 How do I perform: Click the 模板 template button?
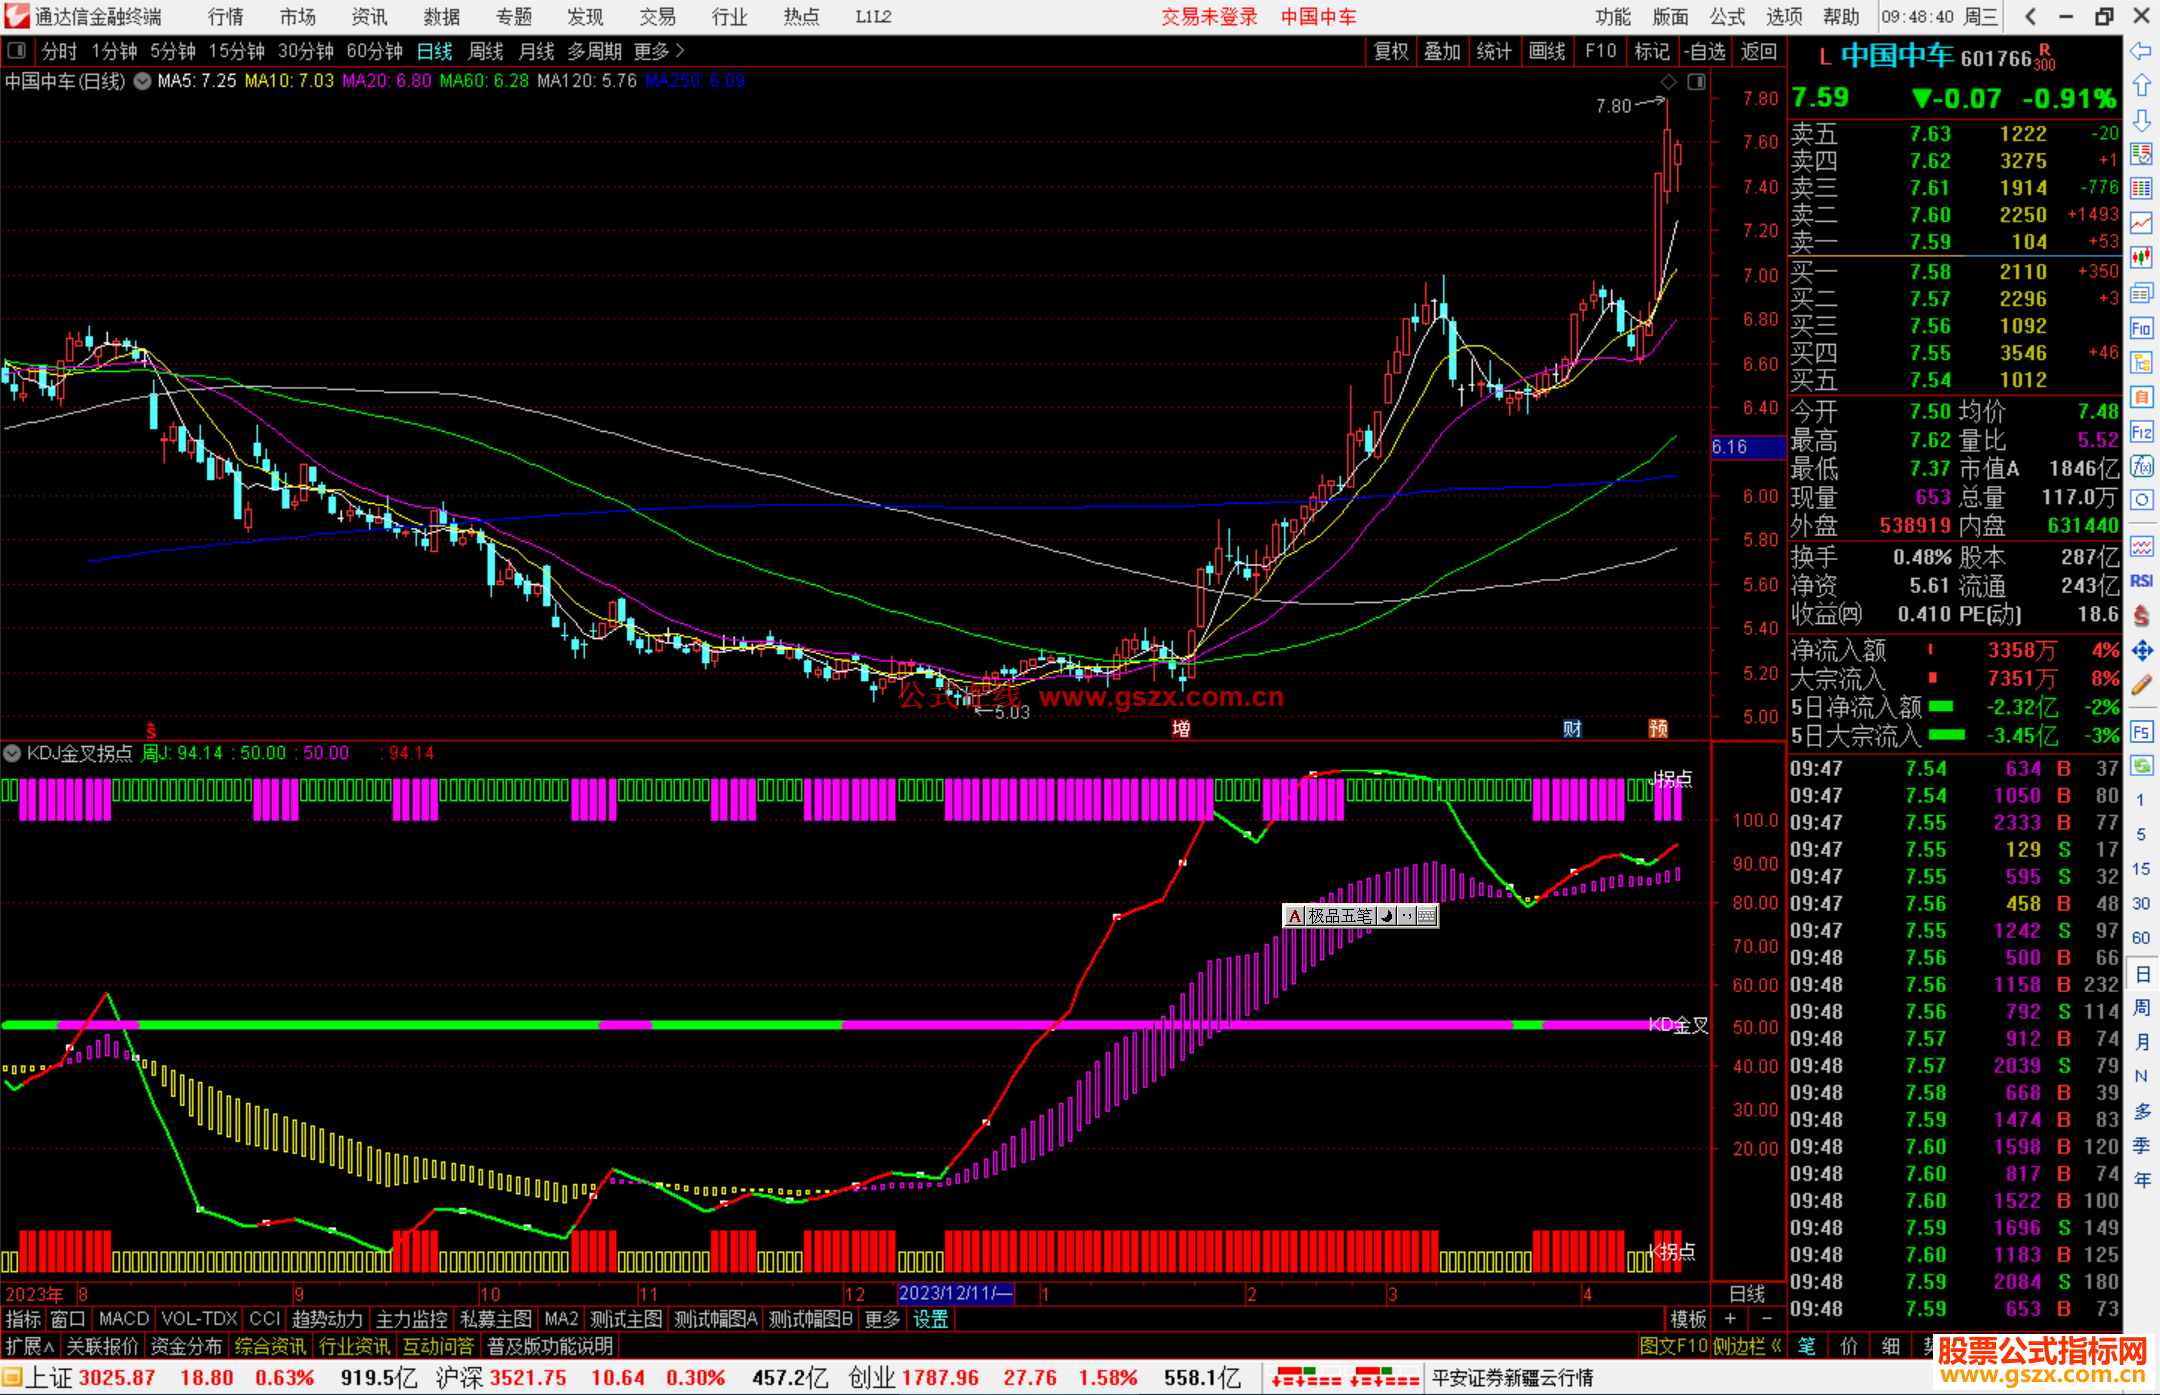(1688, 1319)
